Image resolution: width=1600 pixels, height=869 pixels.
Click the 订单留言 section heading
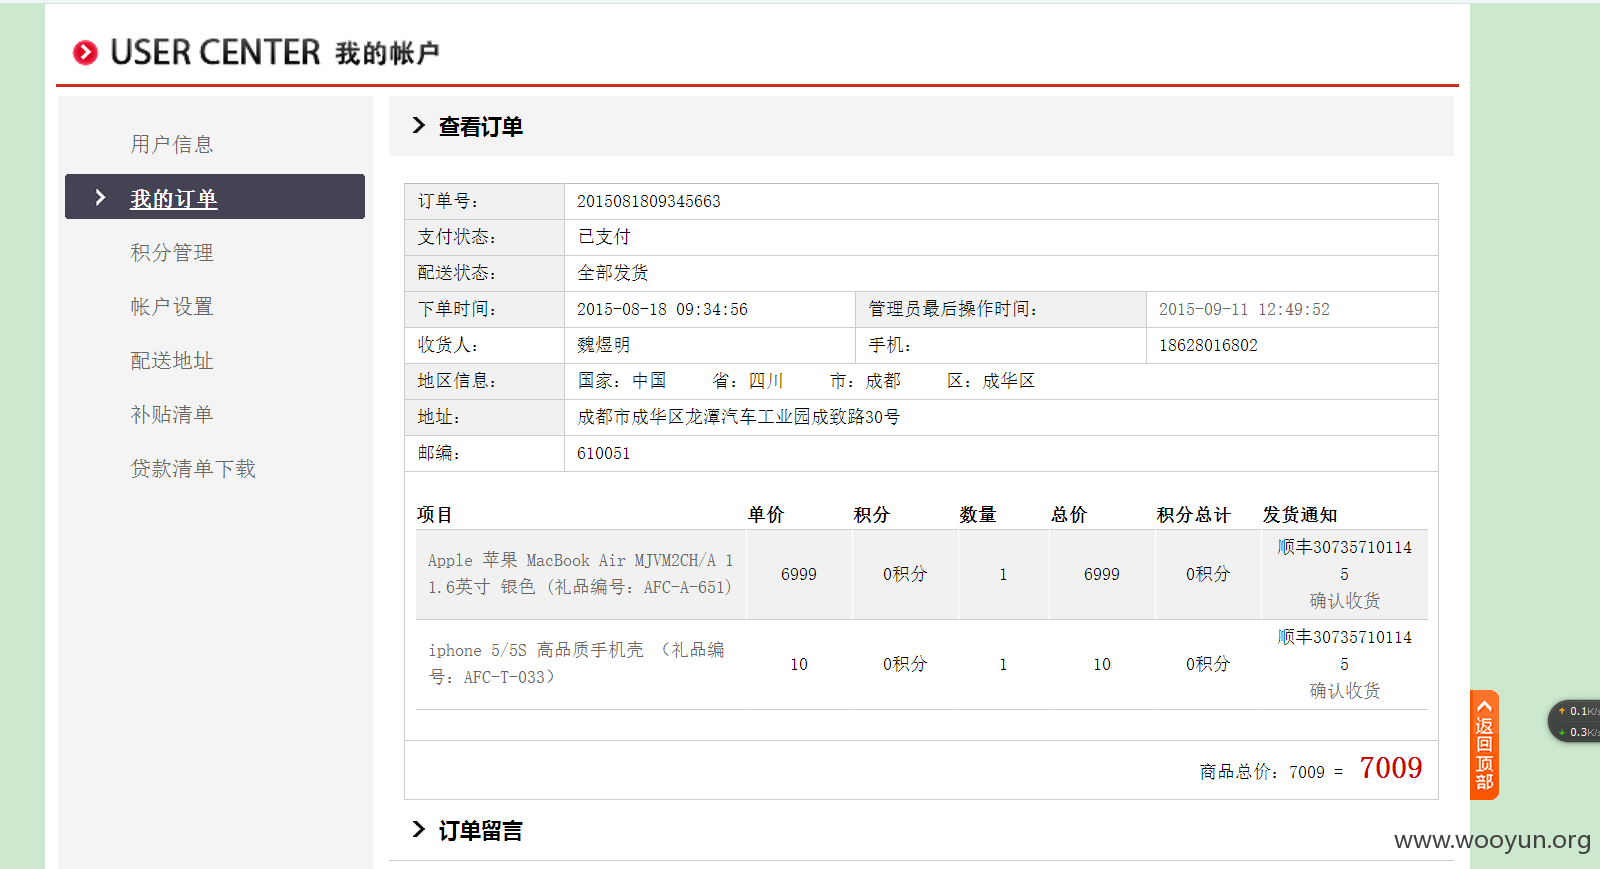click(480, 830)
